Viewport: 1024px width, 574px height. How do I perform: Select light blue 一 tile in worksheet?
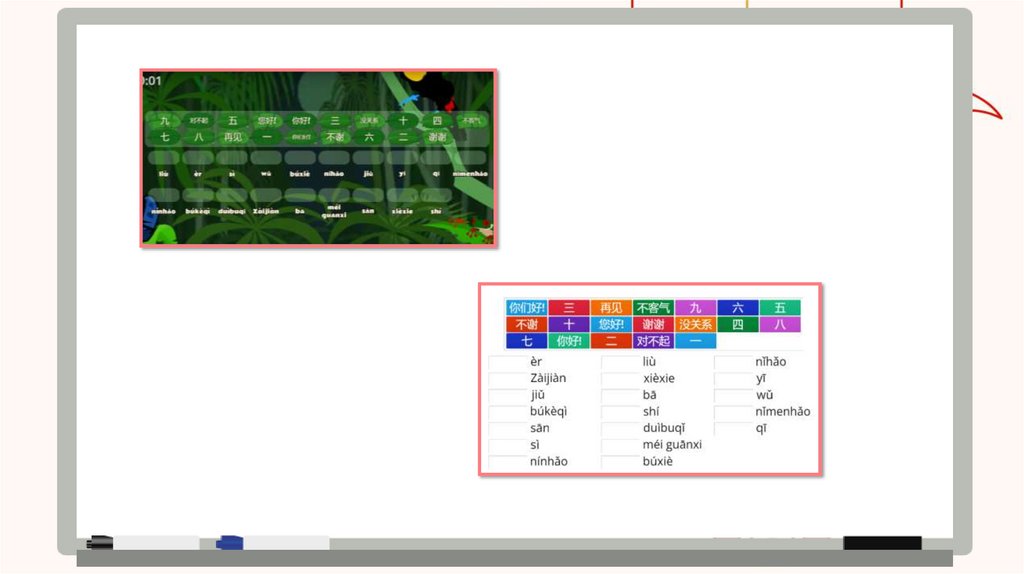pos(696,341)
